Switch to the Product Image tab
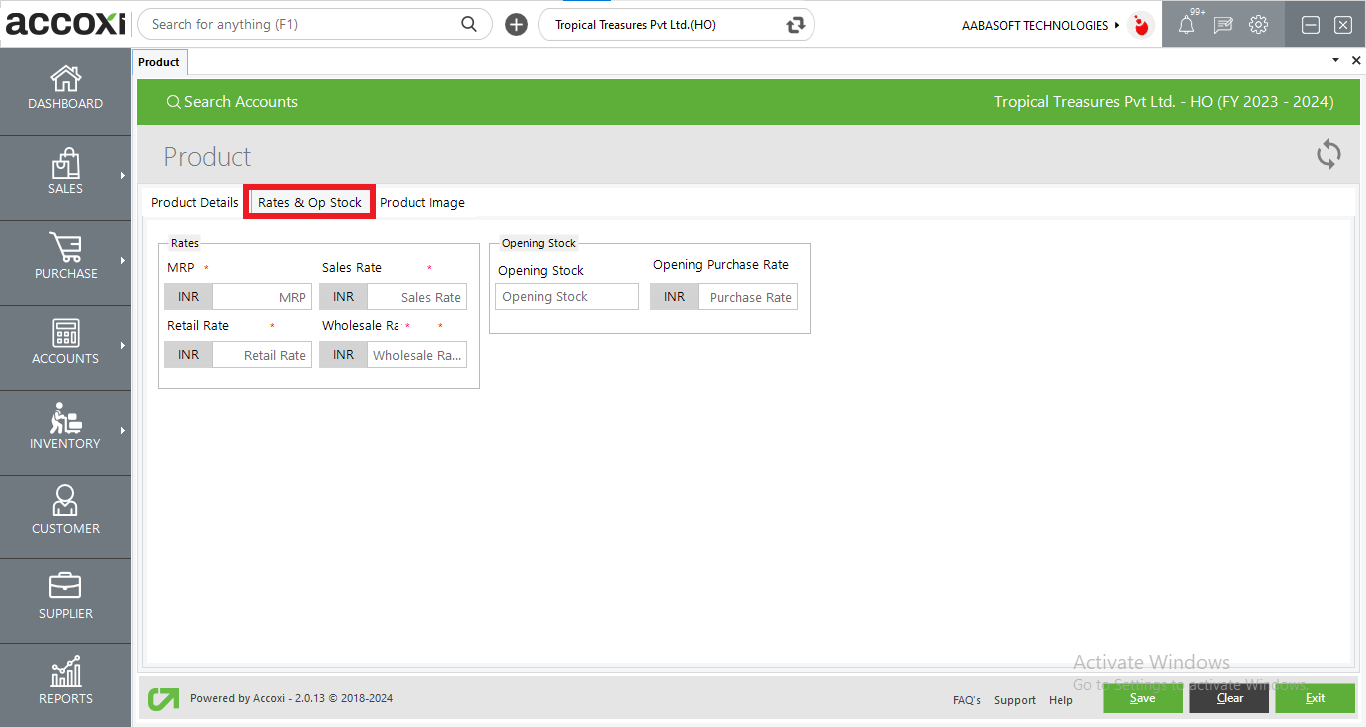Viewport: 1366px width, 727px height. coord(422,202)
